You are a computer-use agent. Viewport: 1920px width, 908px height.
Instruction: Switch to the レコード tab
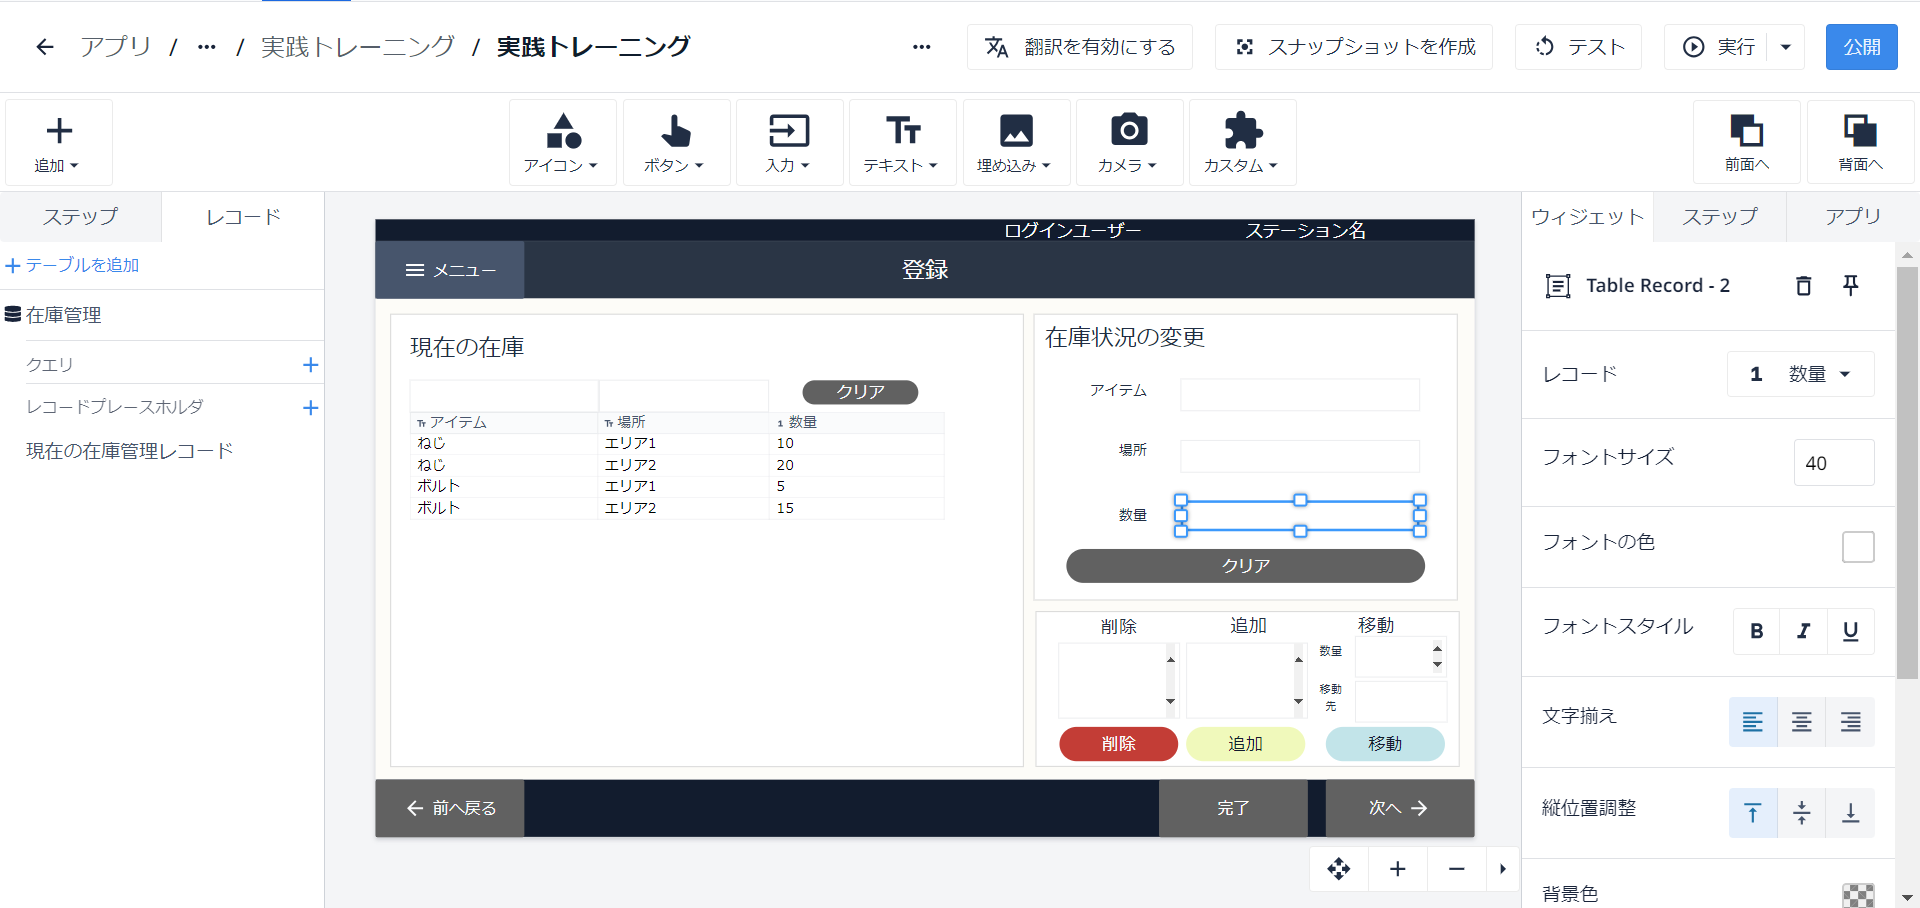243,217
